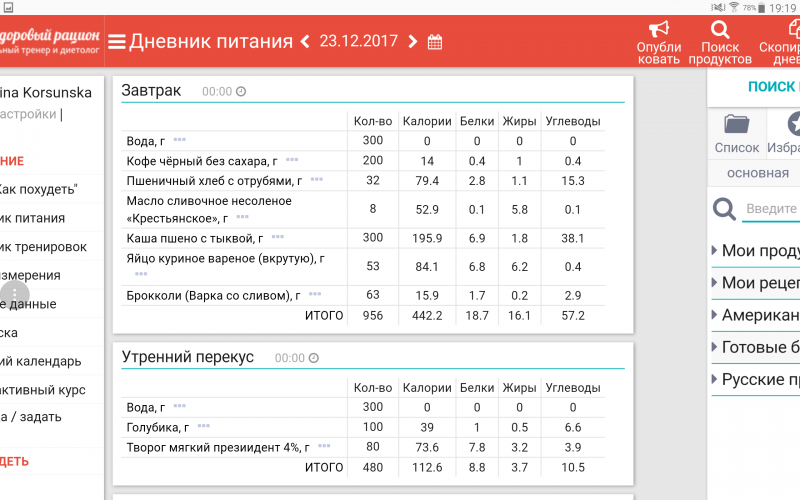Click the product search input field
This screenshot has width=800, height=500.
(770, 210)
